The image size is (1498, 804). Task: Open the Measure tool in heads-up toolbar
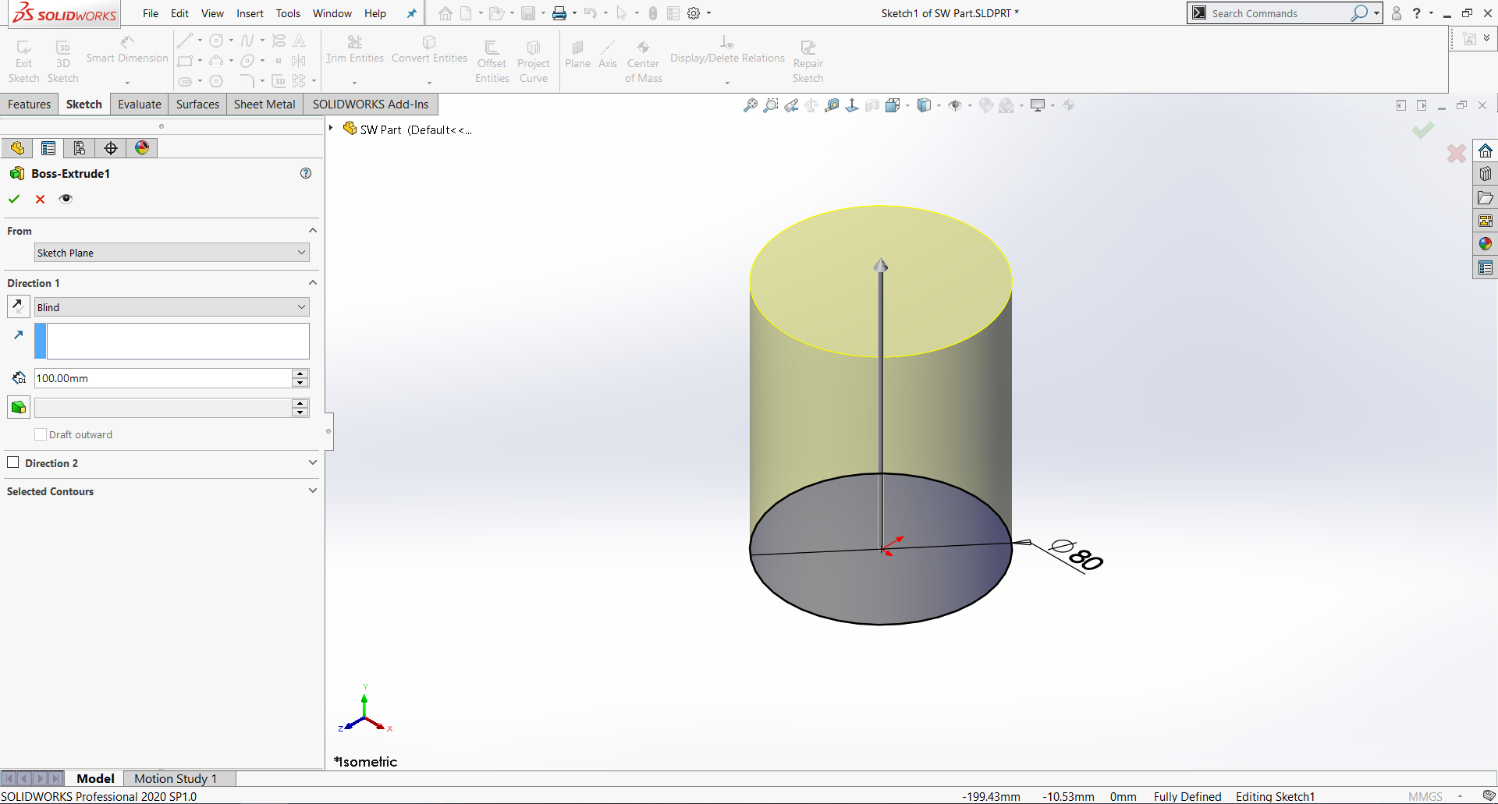click(831, 104)
